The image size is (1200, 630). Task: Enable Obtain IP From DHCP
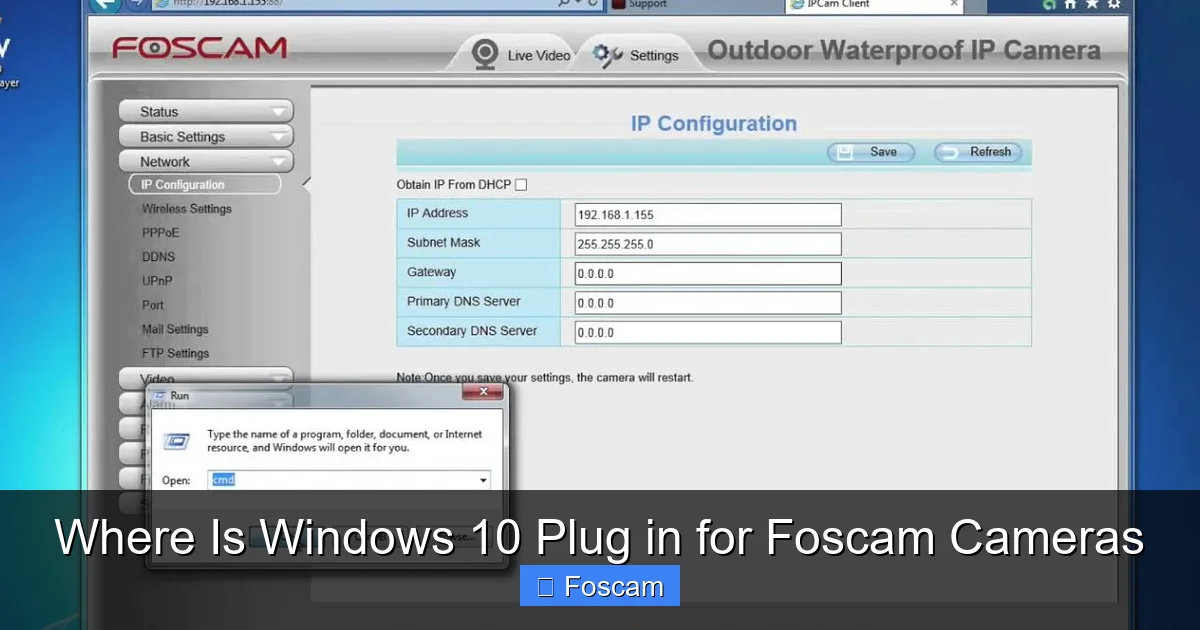pos(521,184)
